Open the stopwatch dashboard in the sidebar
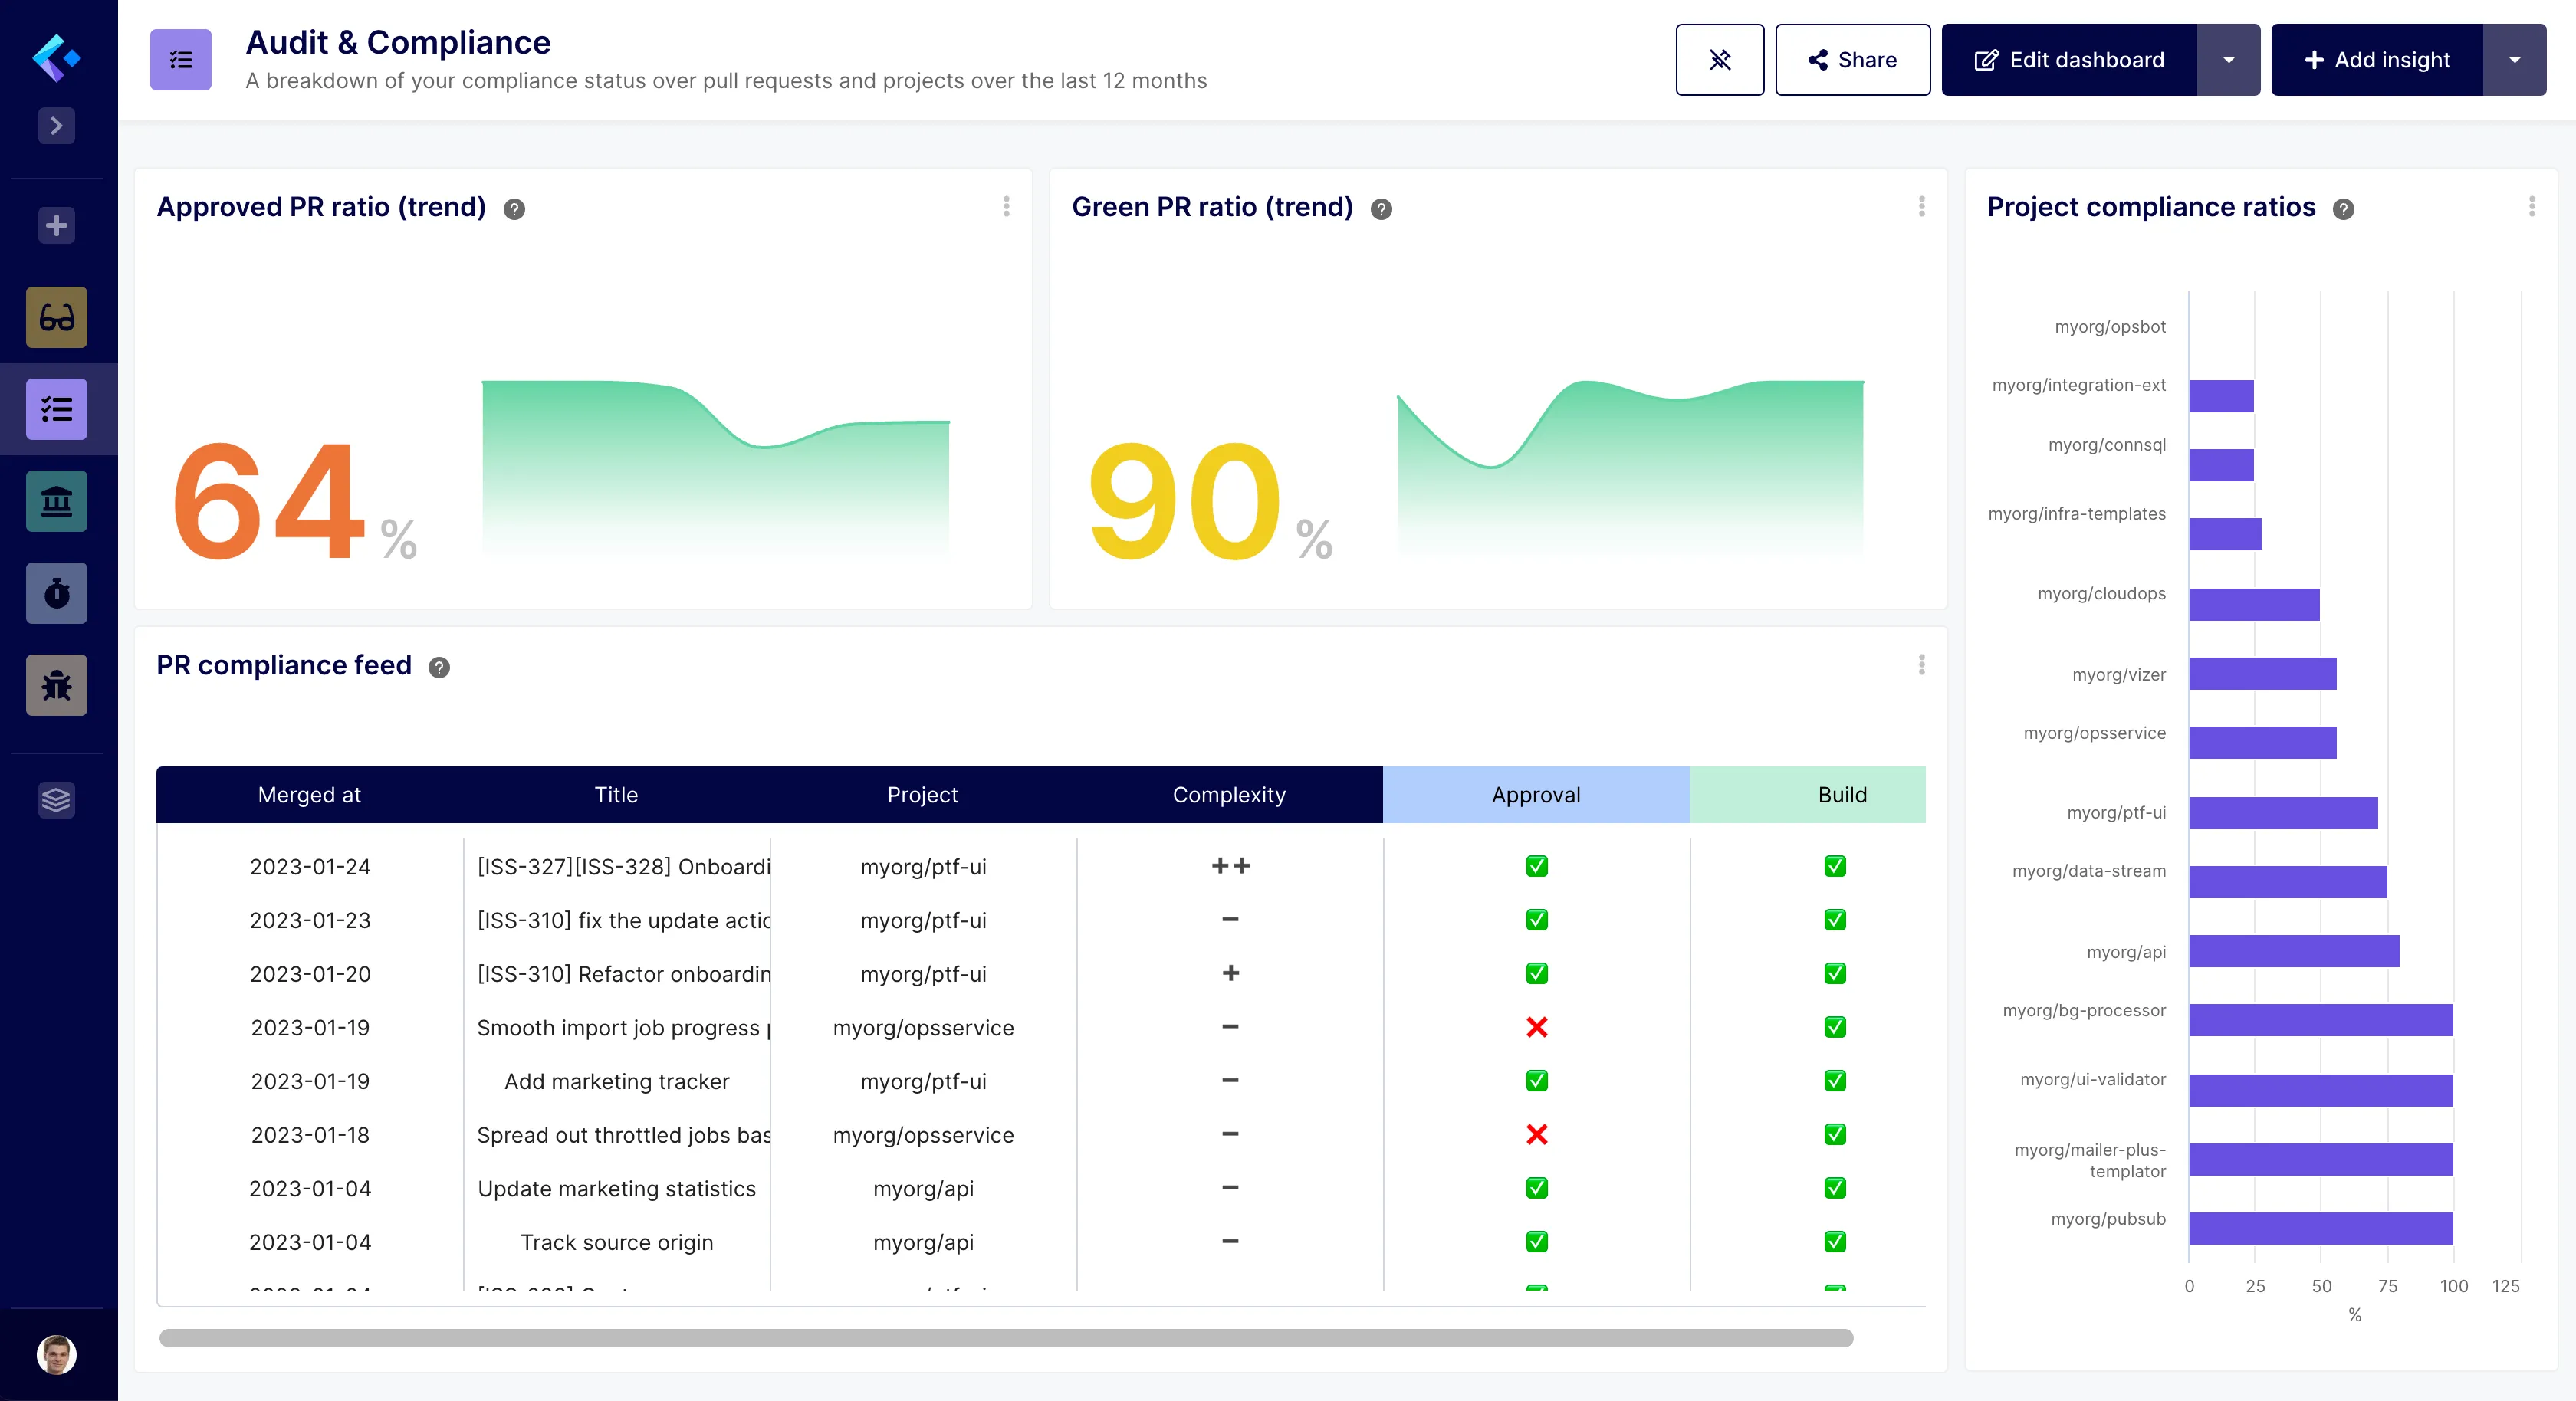Viewport: 2576px width, 1401px height. tap(56, 593)
